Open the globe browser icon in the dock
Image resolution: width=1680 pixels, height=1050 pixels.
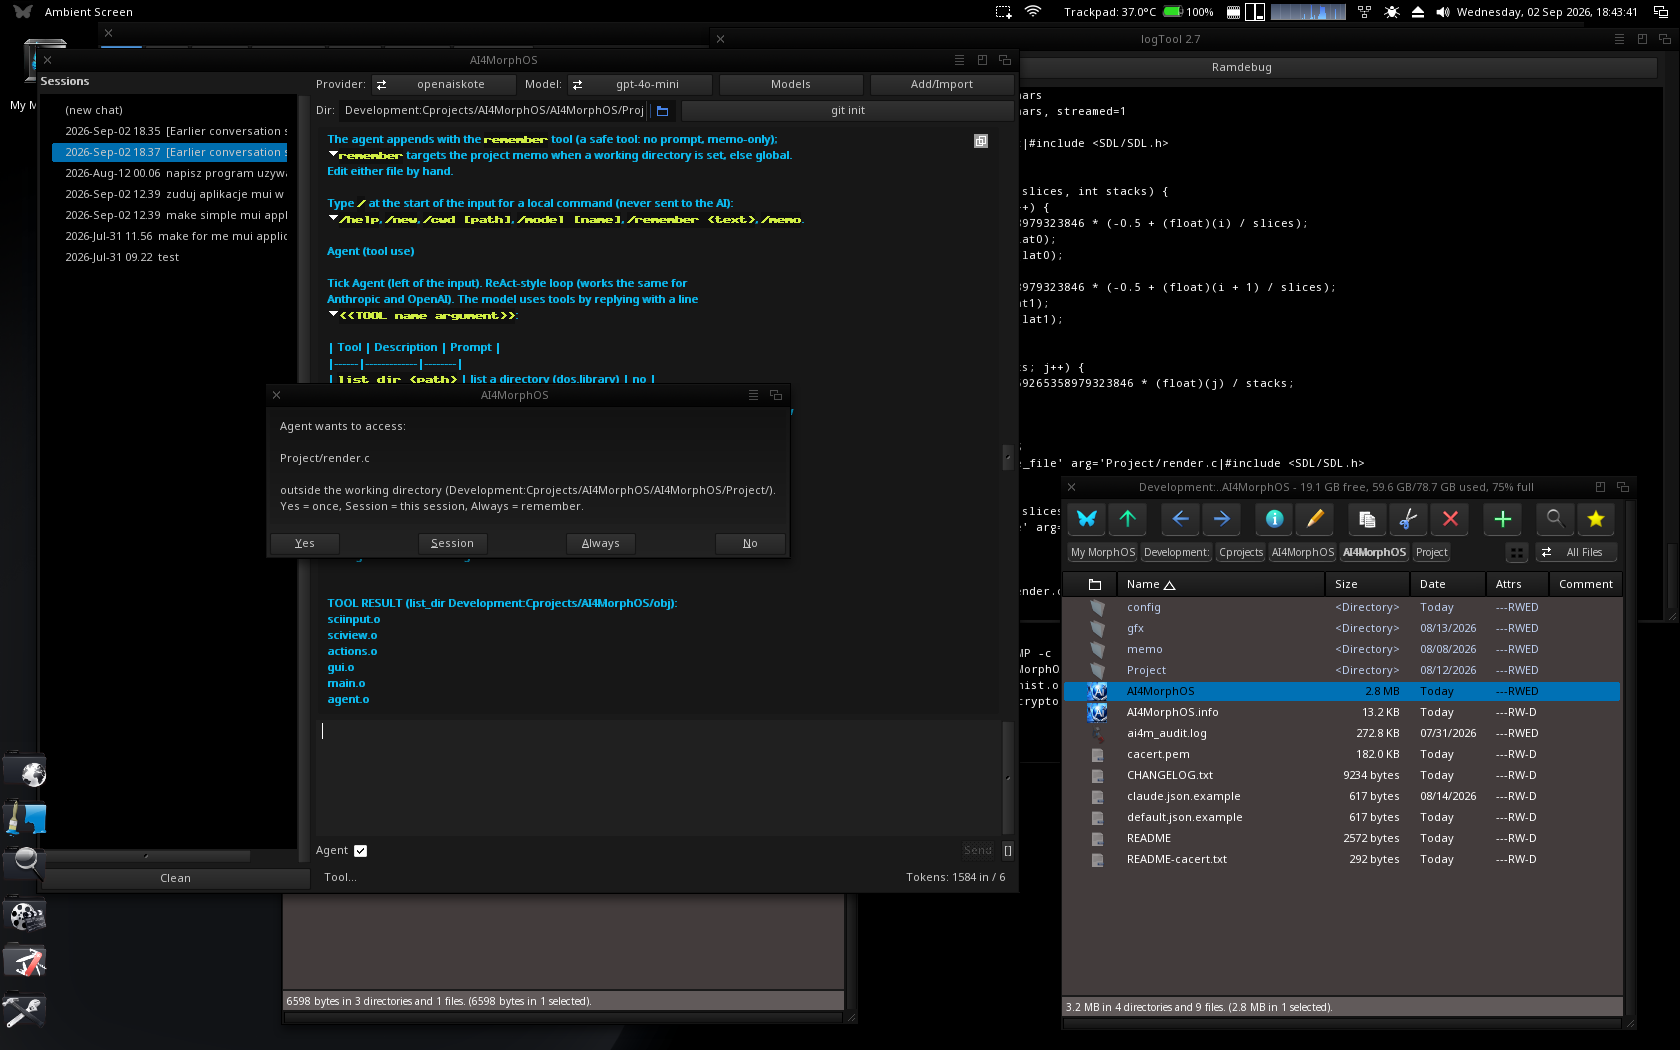coord(26,772)
